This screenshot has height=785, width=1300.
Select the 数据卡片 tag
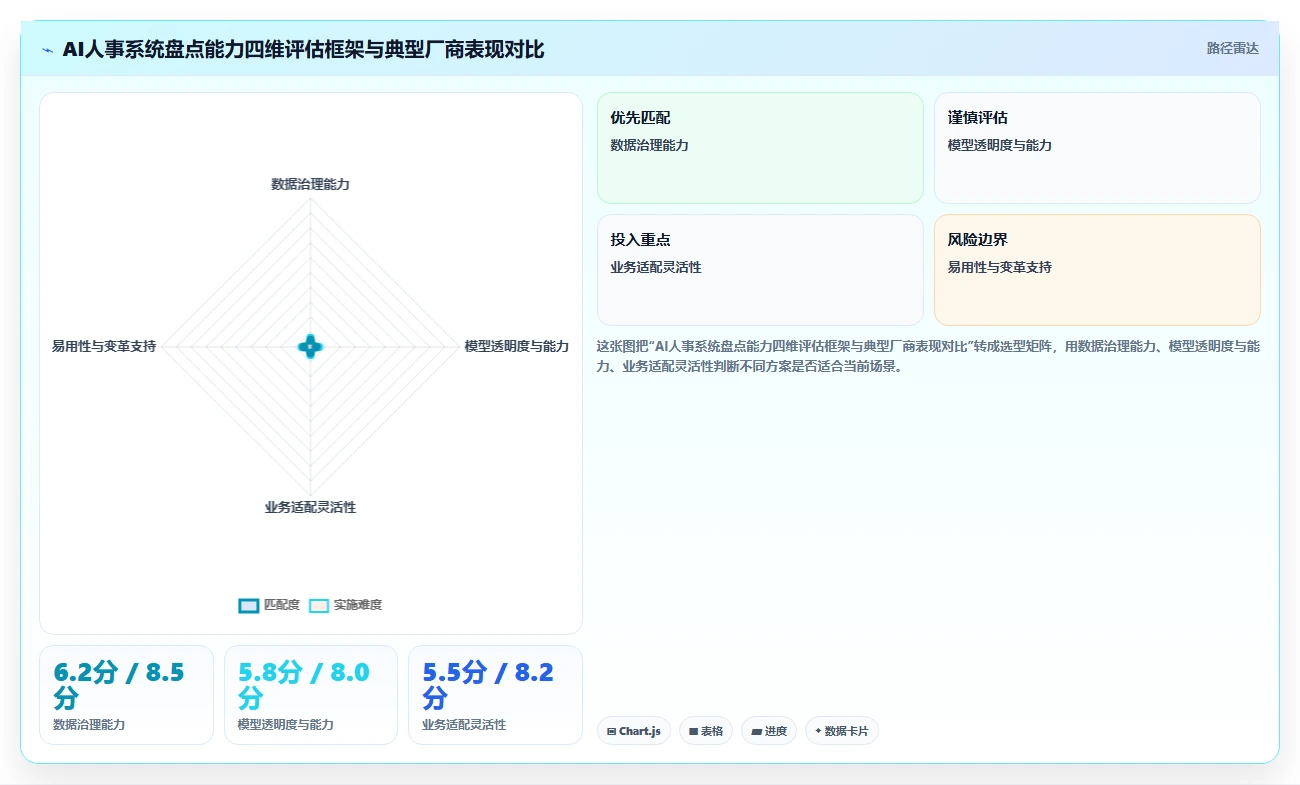[842, 731]
